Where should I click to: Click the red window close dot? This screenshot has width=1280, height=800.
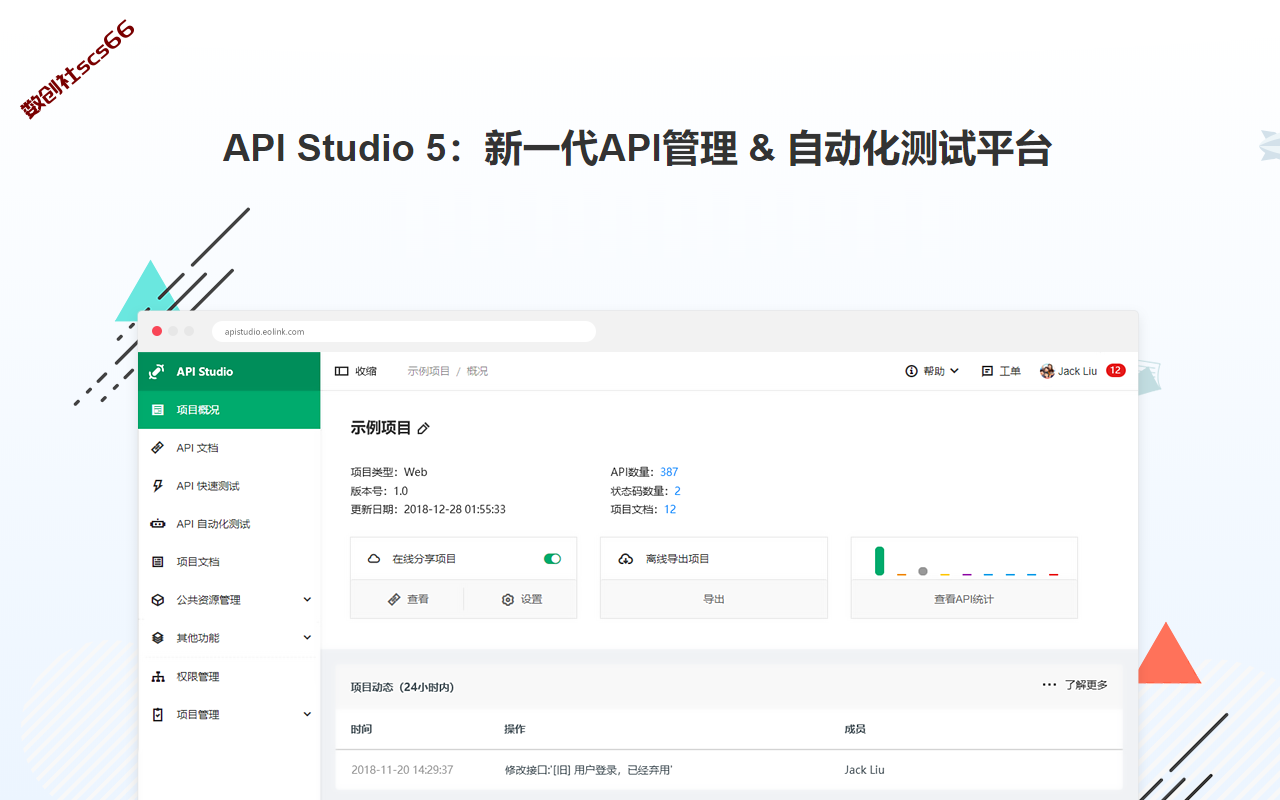(x=157, y=331)
